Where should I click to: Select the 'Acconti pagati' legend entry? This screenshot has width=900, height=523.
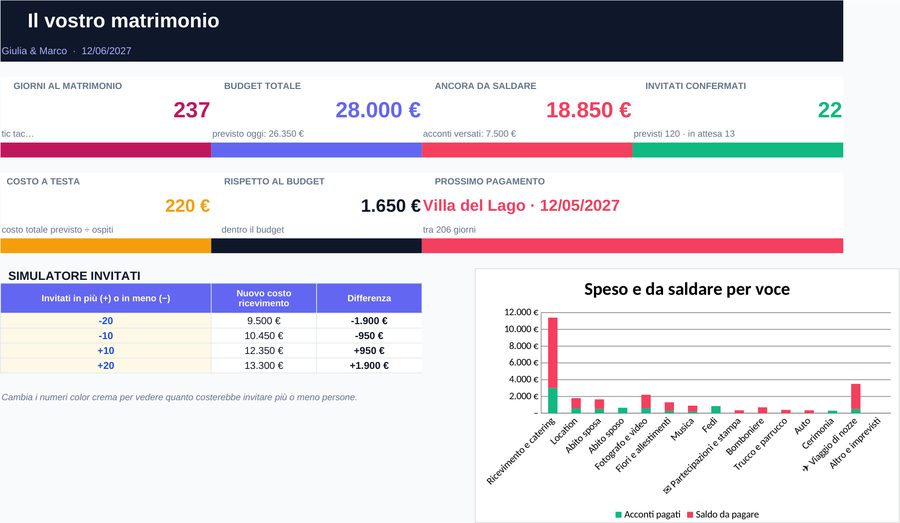pos(647,514)
